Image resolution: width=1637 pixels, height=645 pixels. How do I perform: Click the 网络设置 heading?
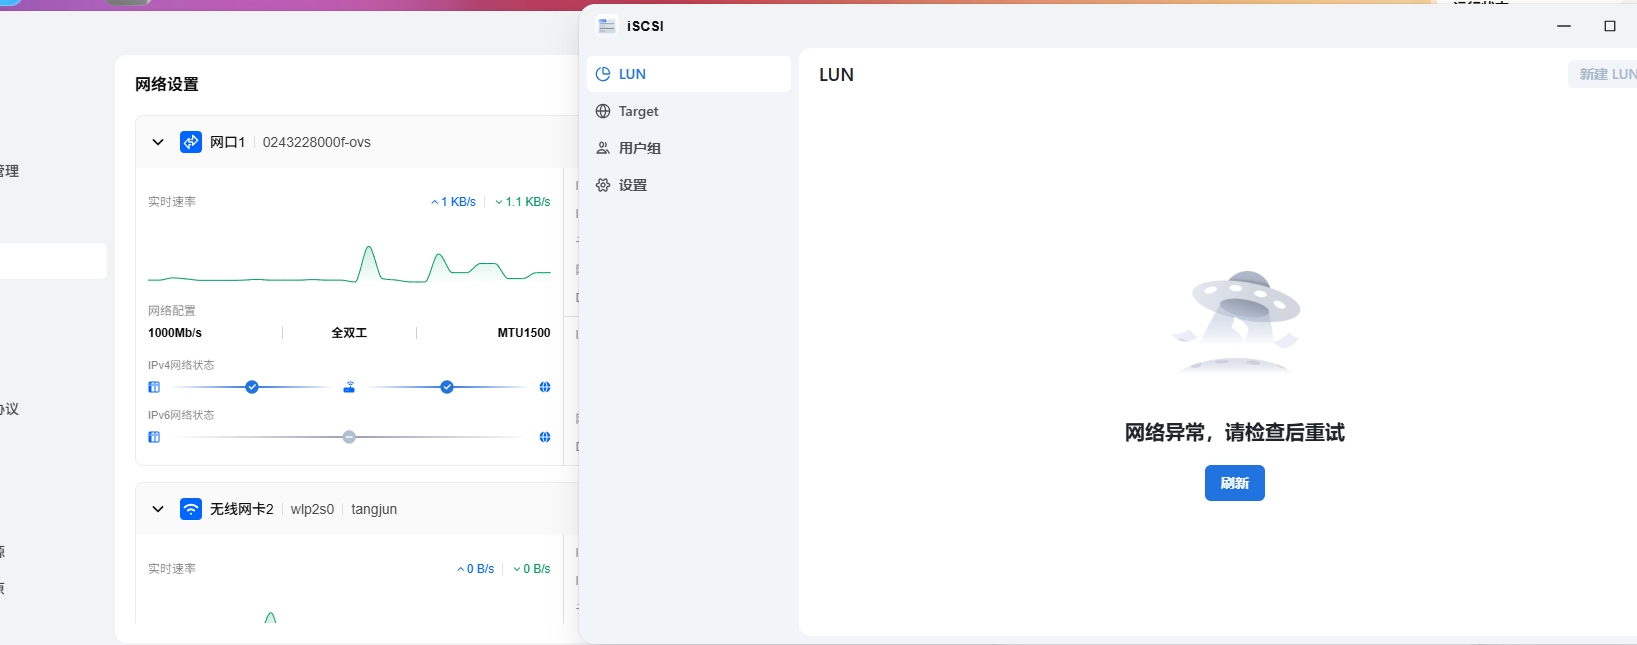coord(167,84)
